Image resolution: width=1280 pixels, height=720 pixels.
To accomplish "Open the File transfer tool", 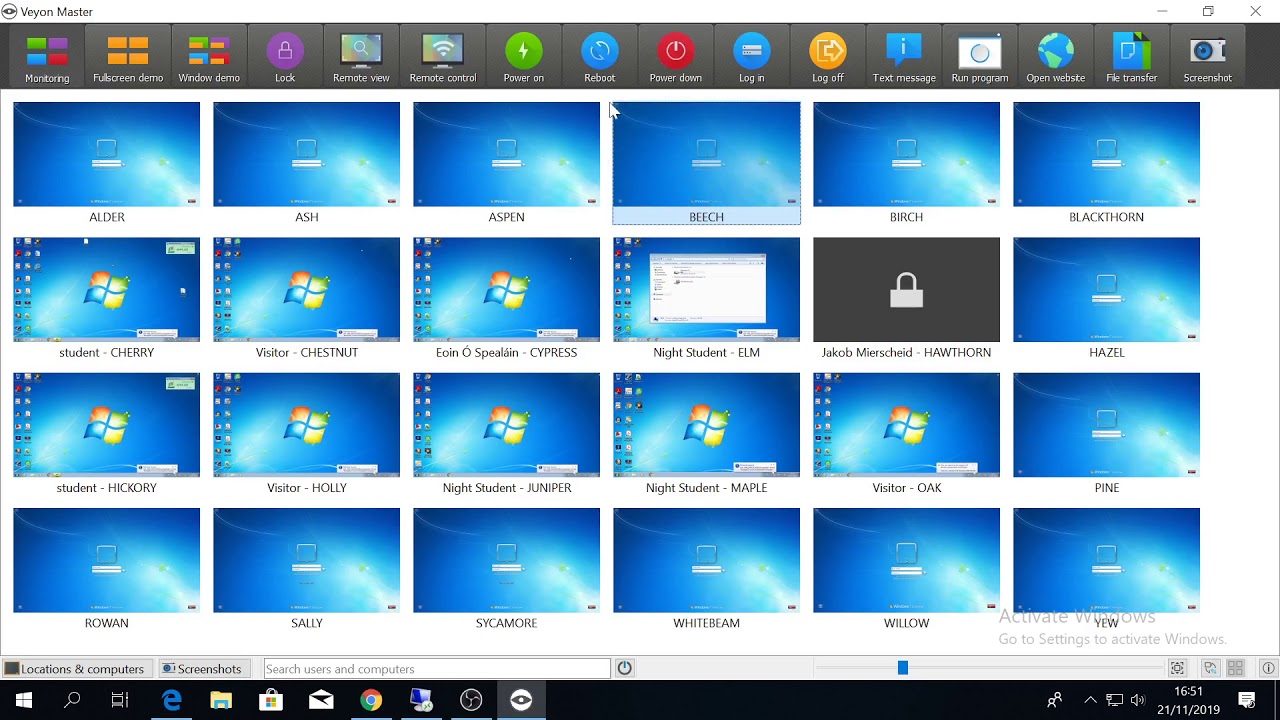I will click(x=1132, y=58).
